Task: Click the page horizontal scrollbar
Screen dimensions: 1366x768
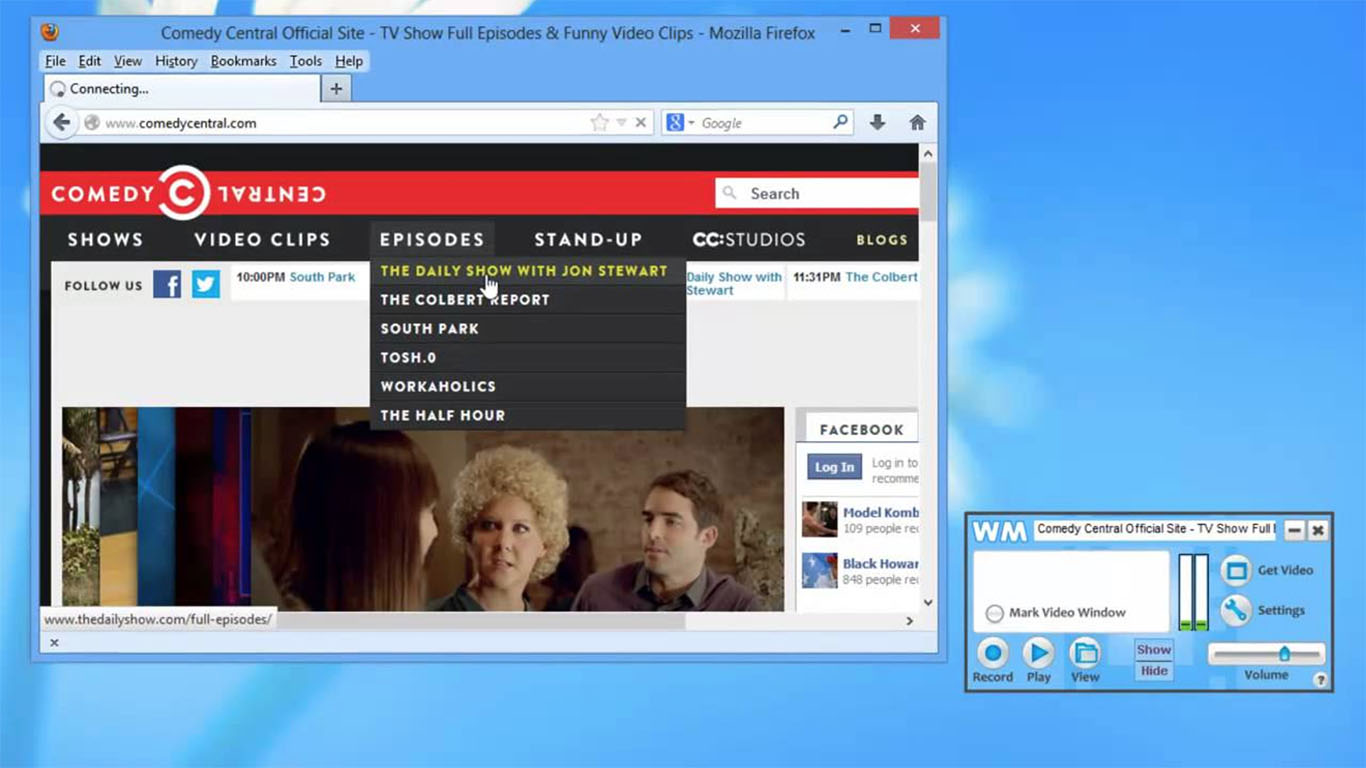Action: coord(480,621)
